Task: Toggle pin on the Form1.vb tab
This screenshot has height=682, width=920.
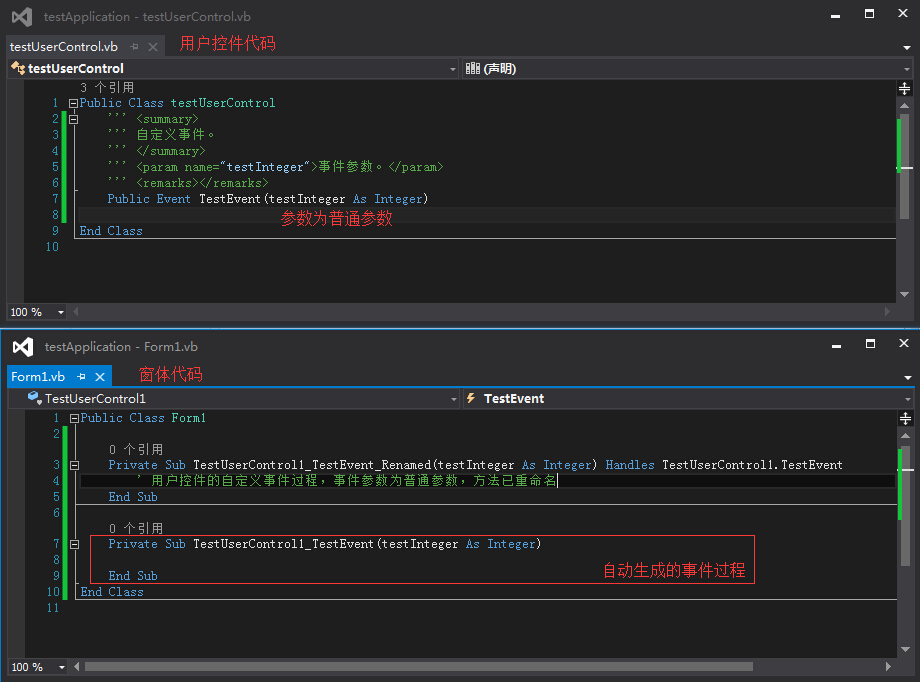Action: tap(82, 377)
